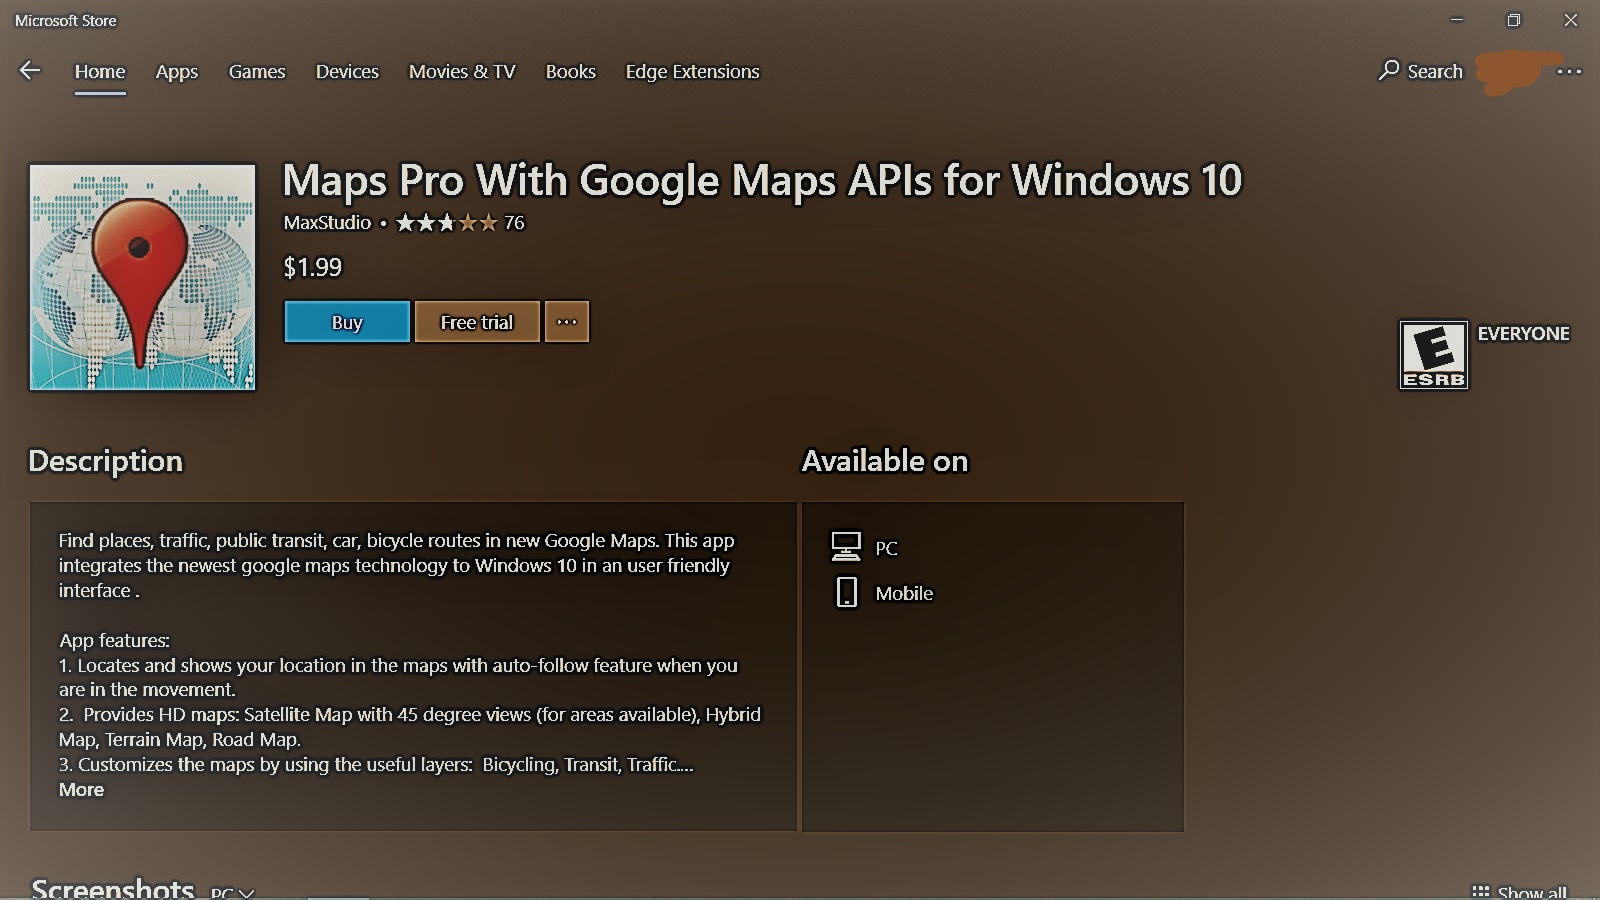Open the store's top-right ellipsis menu
Screen dimensions: 1600x900
(1569, 71)
